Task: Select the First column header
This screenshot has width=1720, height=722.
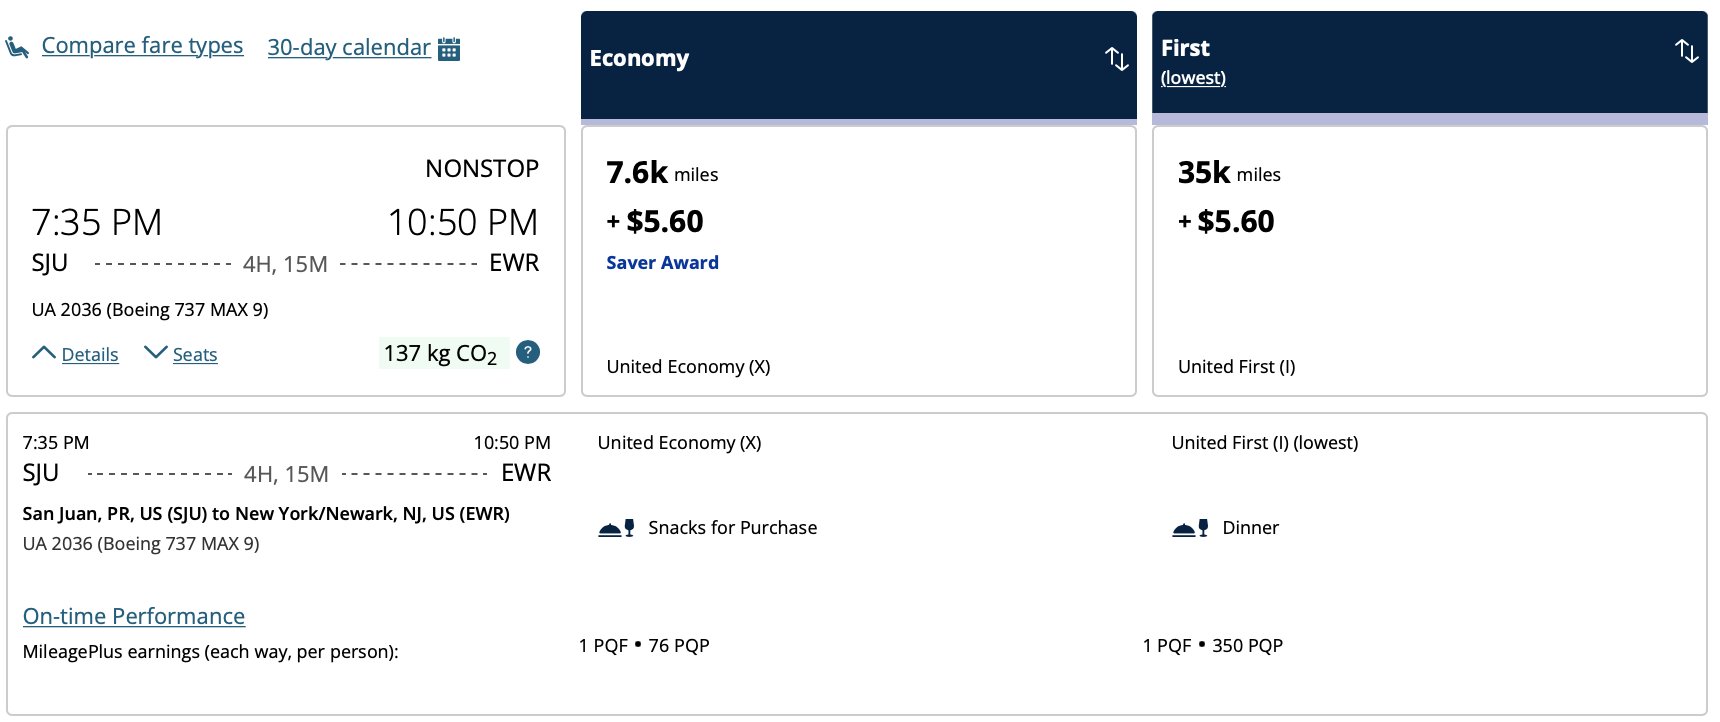Action: point(1430,62)
